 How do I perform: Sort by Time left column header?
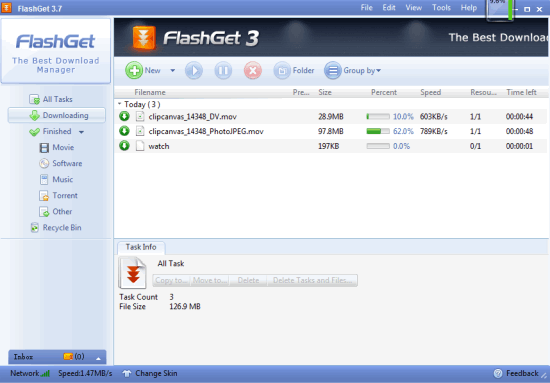coord(521,93)
